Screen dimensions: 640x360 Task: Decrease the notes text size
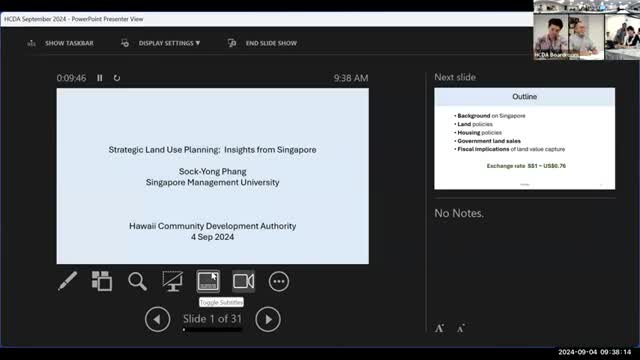(x=461, y=328)
